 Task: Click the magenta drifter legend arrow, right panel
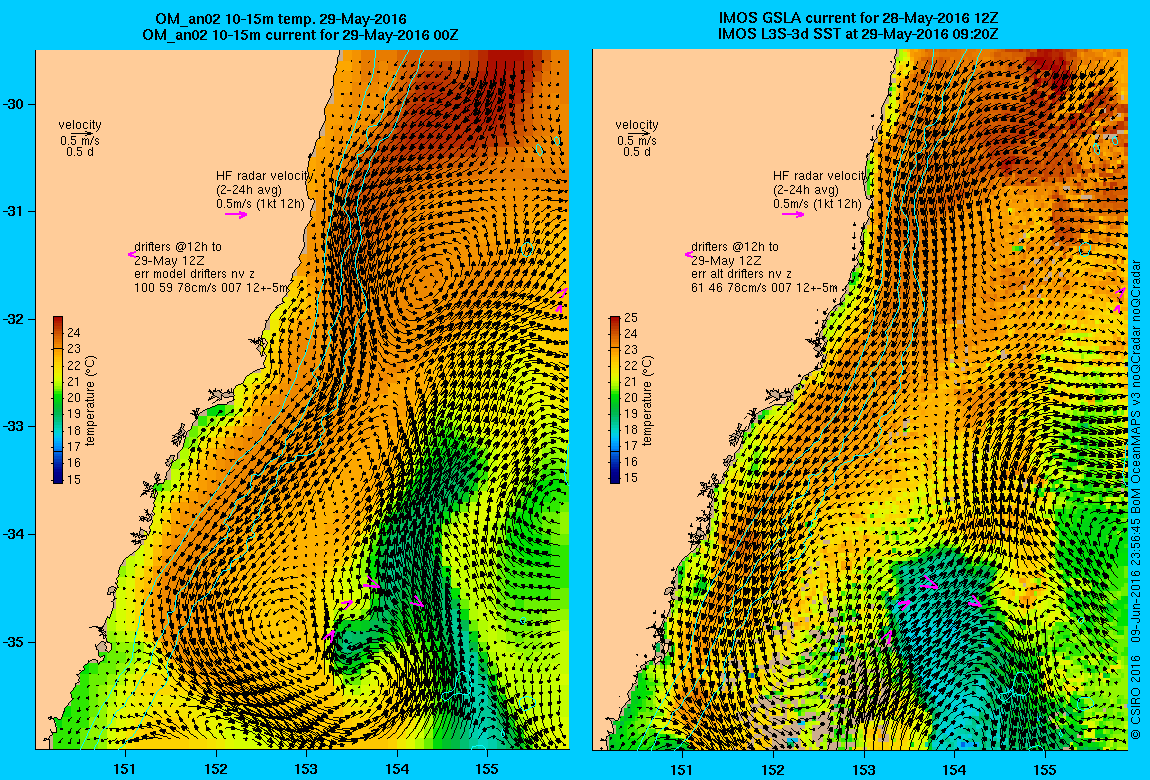pos(688,254)
